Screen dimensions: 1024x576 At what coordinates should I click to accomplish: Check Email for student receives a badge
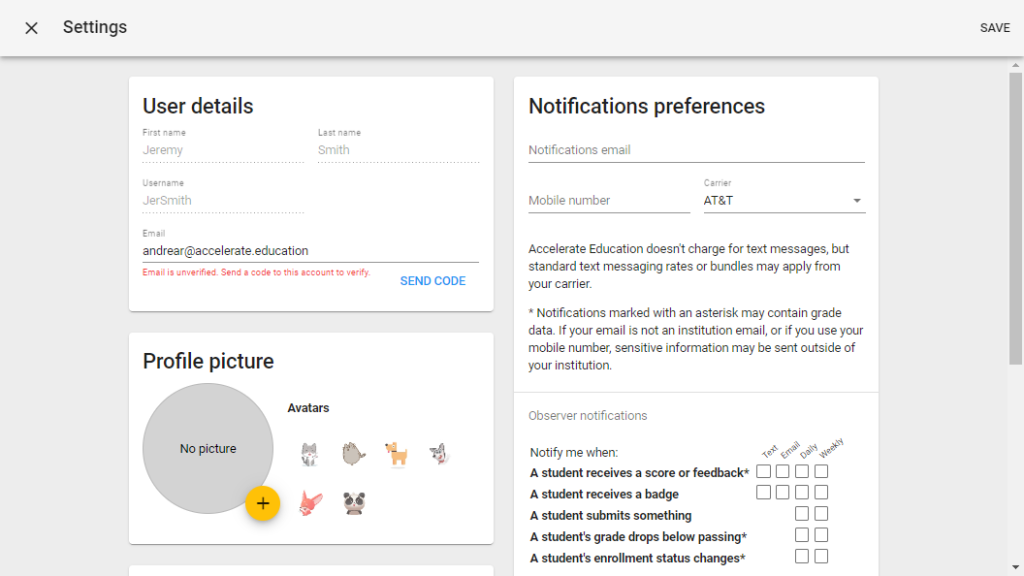(x=783, y=492)
